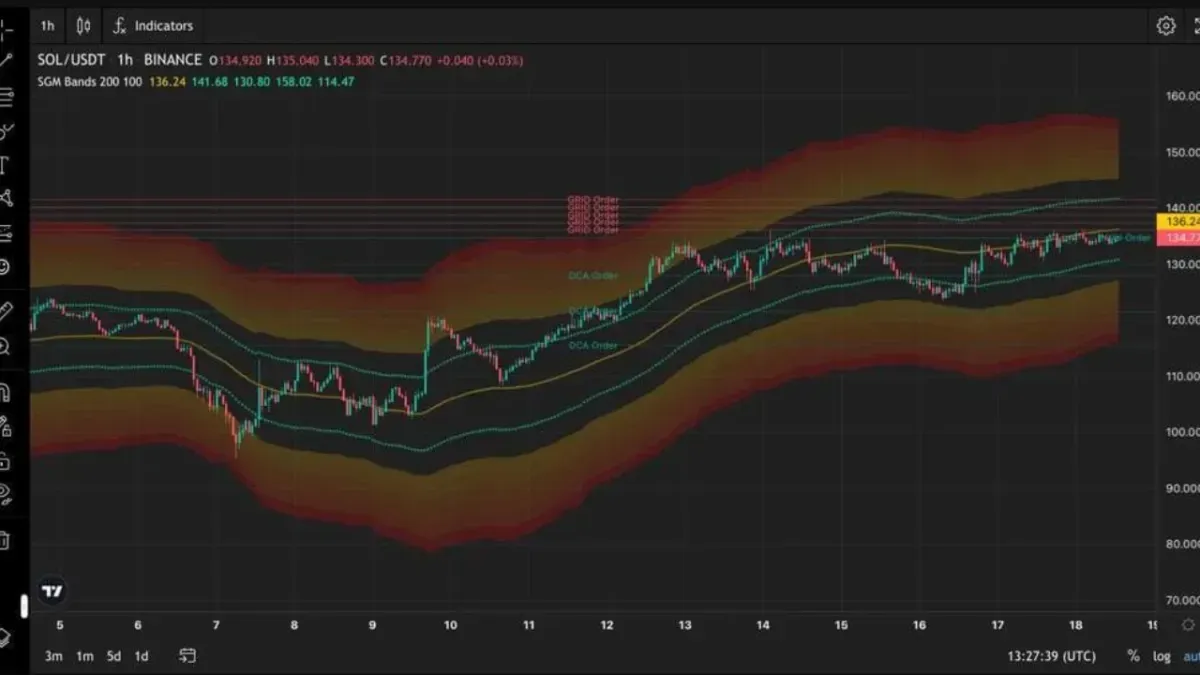
Task: Open chart settings gear
Action: point(1166,26)
